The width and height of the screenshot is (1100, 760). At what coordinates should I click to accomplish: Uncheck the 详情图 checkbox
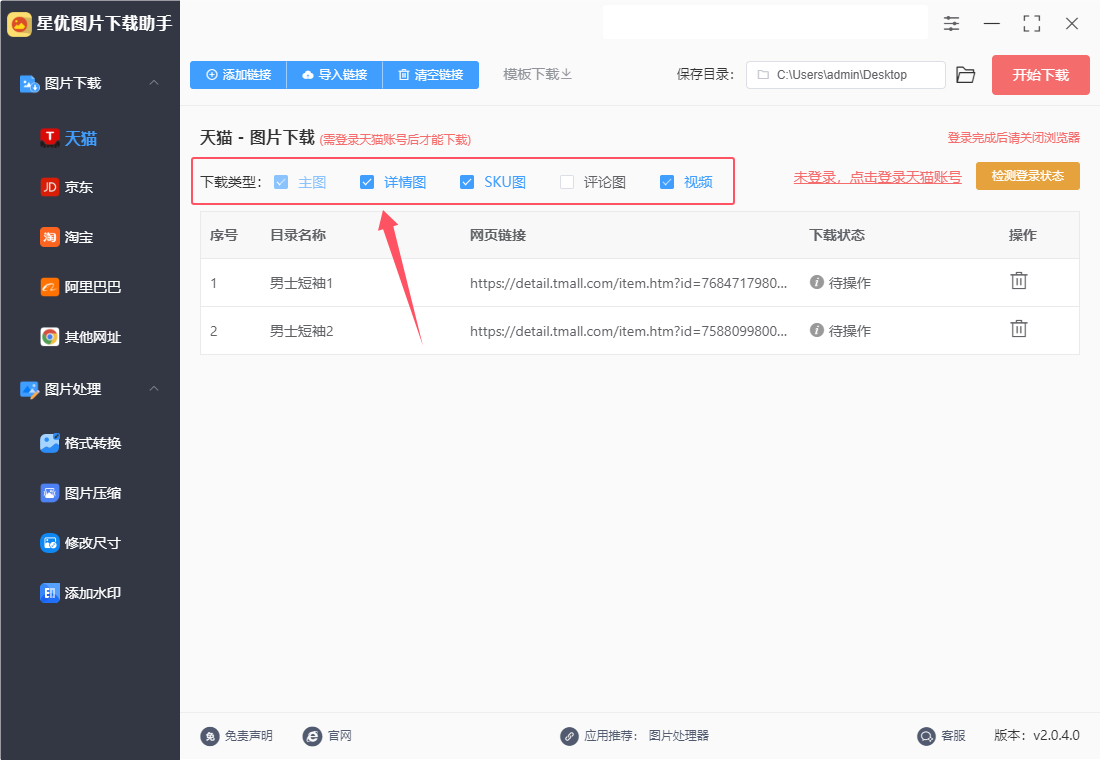click(x=367, y=182)
